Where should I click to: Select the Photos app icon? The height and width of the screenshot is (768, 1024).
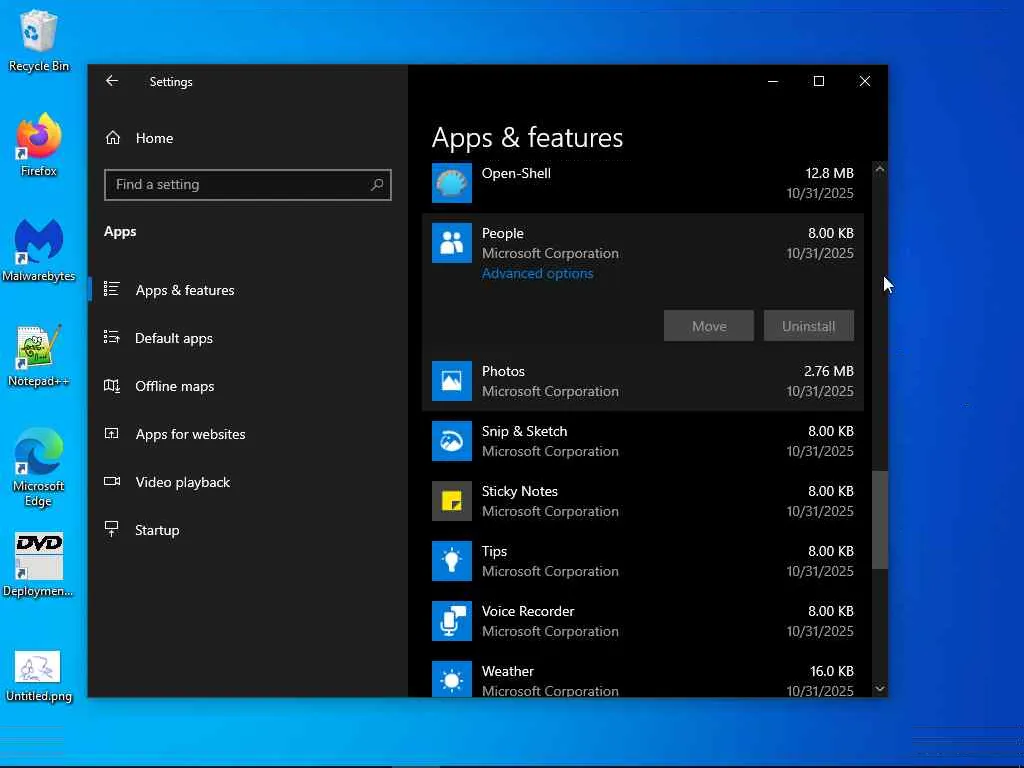pyautogui.click(x=452, y=381)
